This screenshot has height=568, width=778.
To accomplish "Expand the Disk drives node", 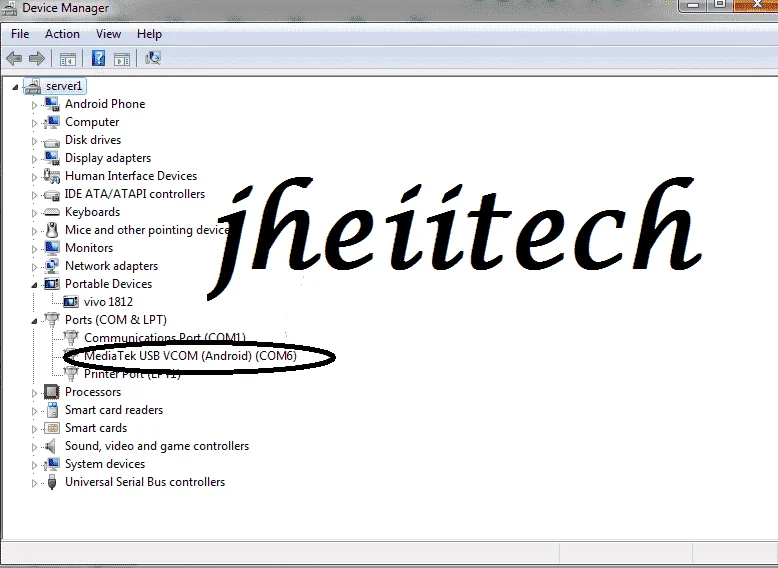I will tap(34, 141).
